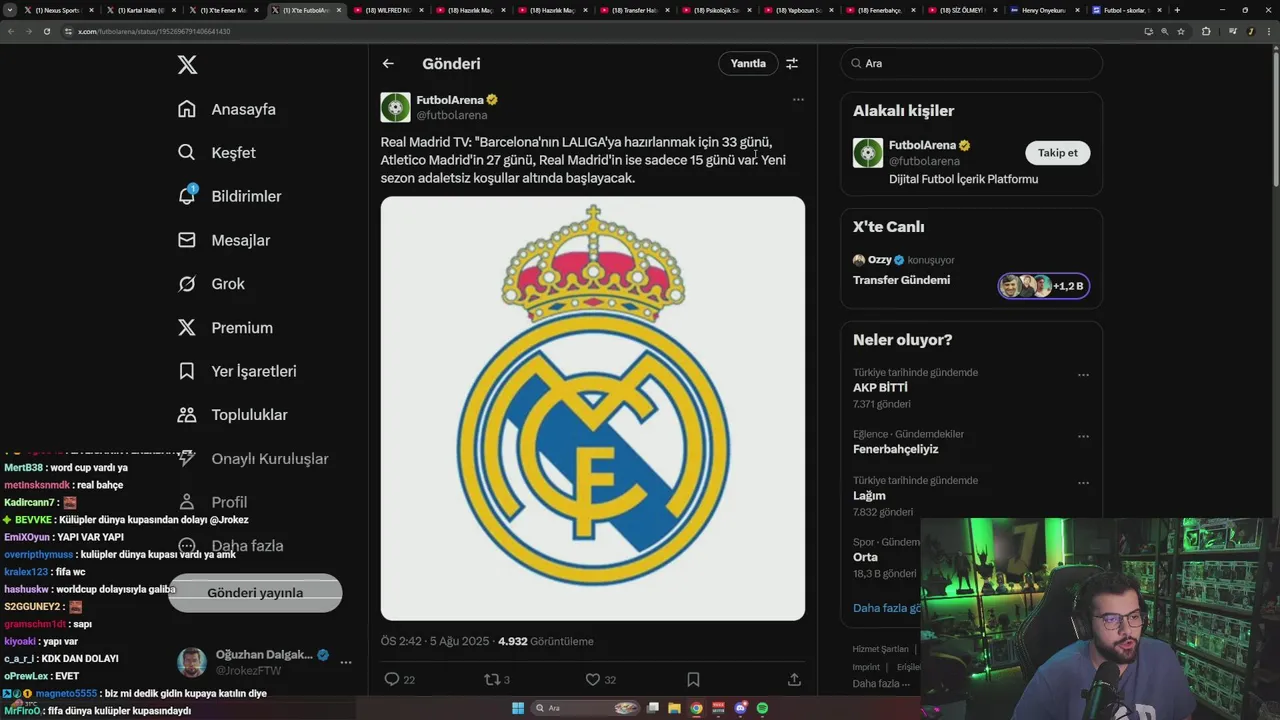Open Chrome extensions puzzle icon
The height and width of the screenshot is (720, 1280).
pyautogui.click(x=1206, y=31)
